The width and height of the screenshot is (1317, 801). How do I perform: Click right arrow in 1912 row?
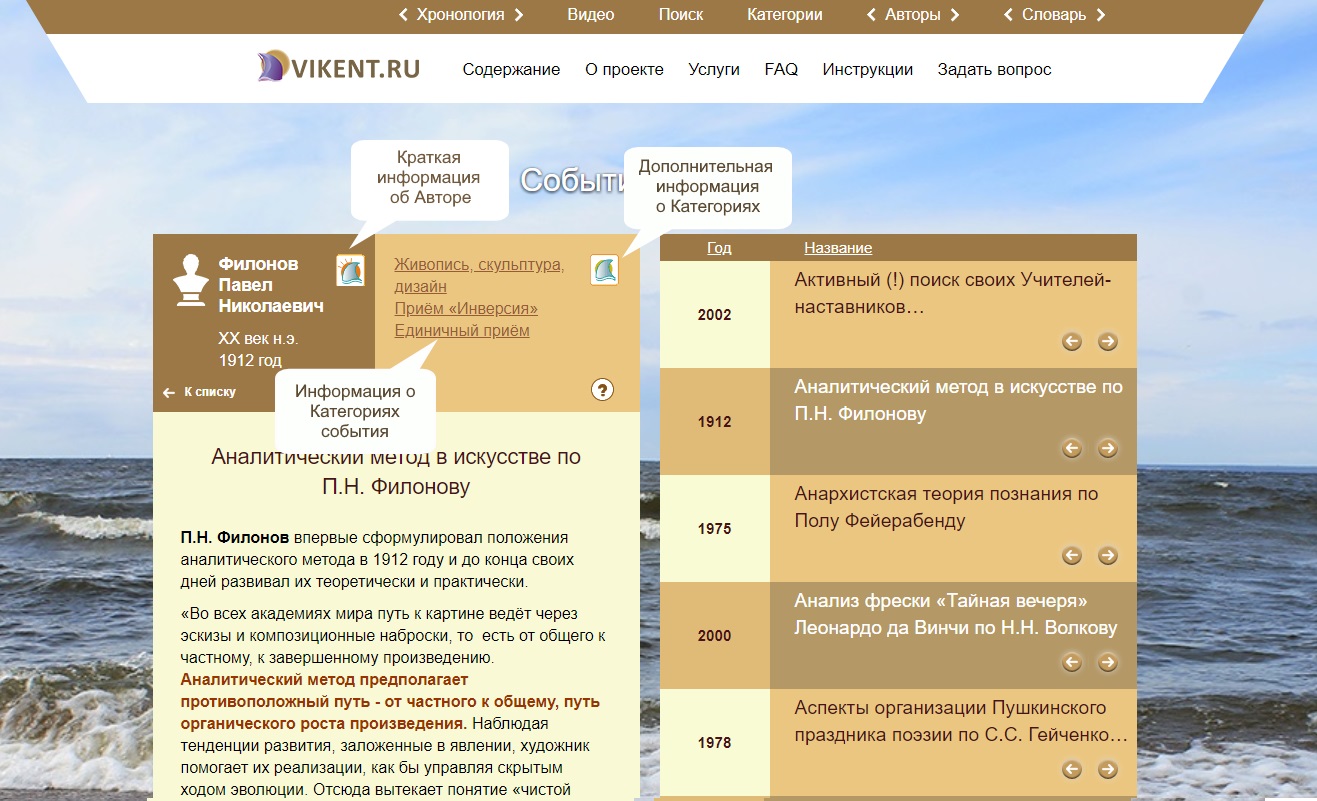(1107, 449)
